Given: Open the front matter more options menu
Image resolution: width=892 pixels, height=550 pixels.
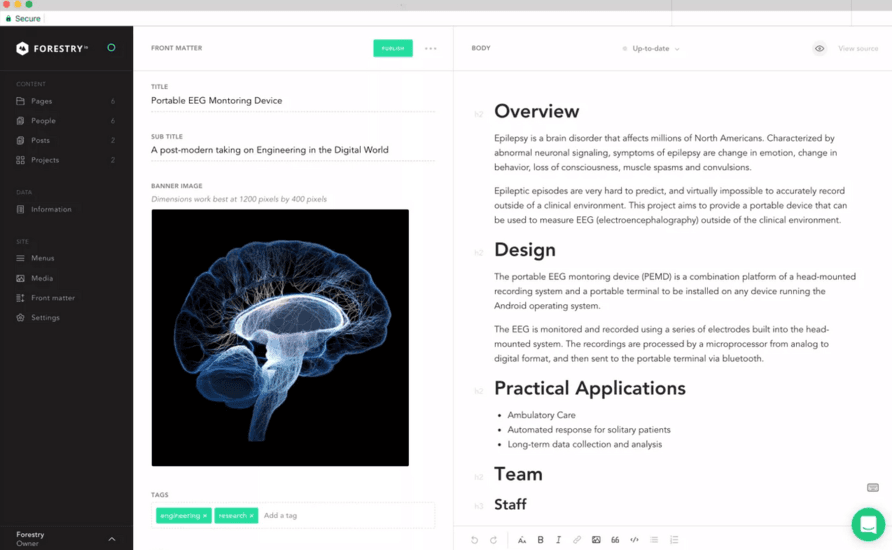Looking at the screenshot, I should [x=431, y=48].
